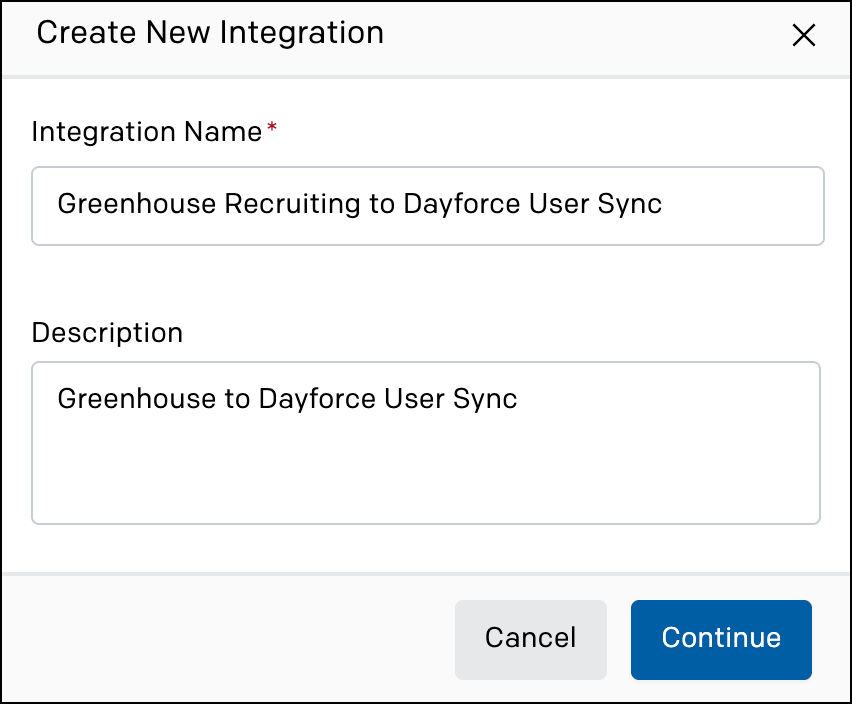This screenshot has width=852, height=704.
Task: Cancel creating the integration
Action: tap(530, 639)
